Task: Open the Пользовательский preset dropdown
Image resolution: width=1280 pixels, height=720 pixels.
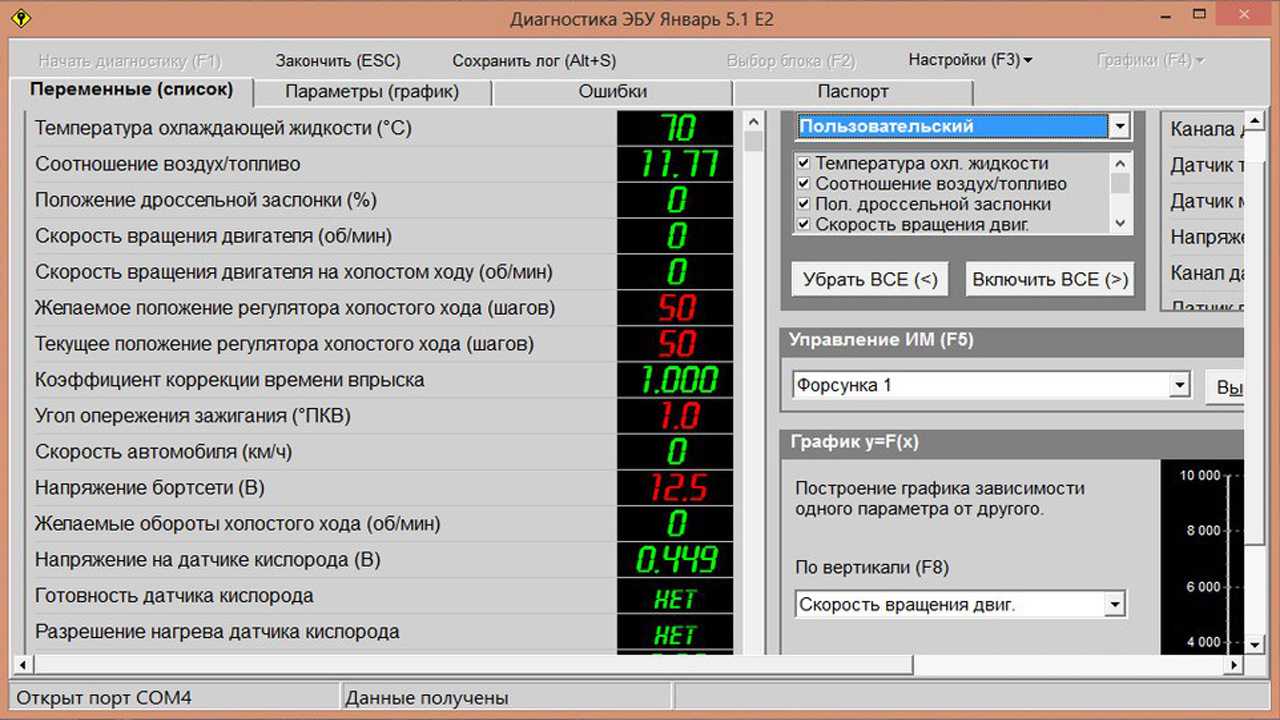Action: coord(1120,127)
